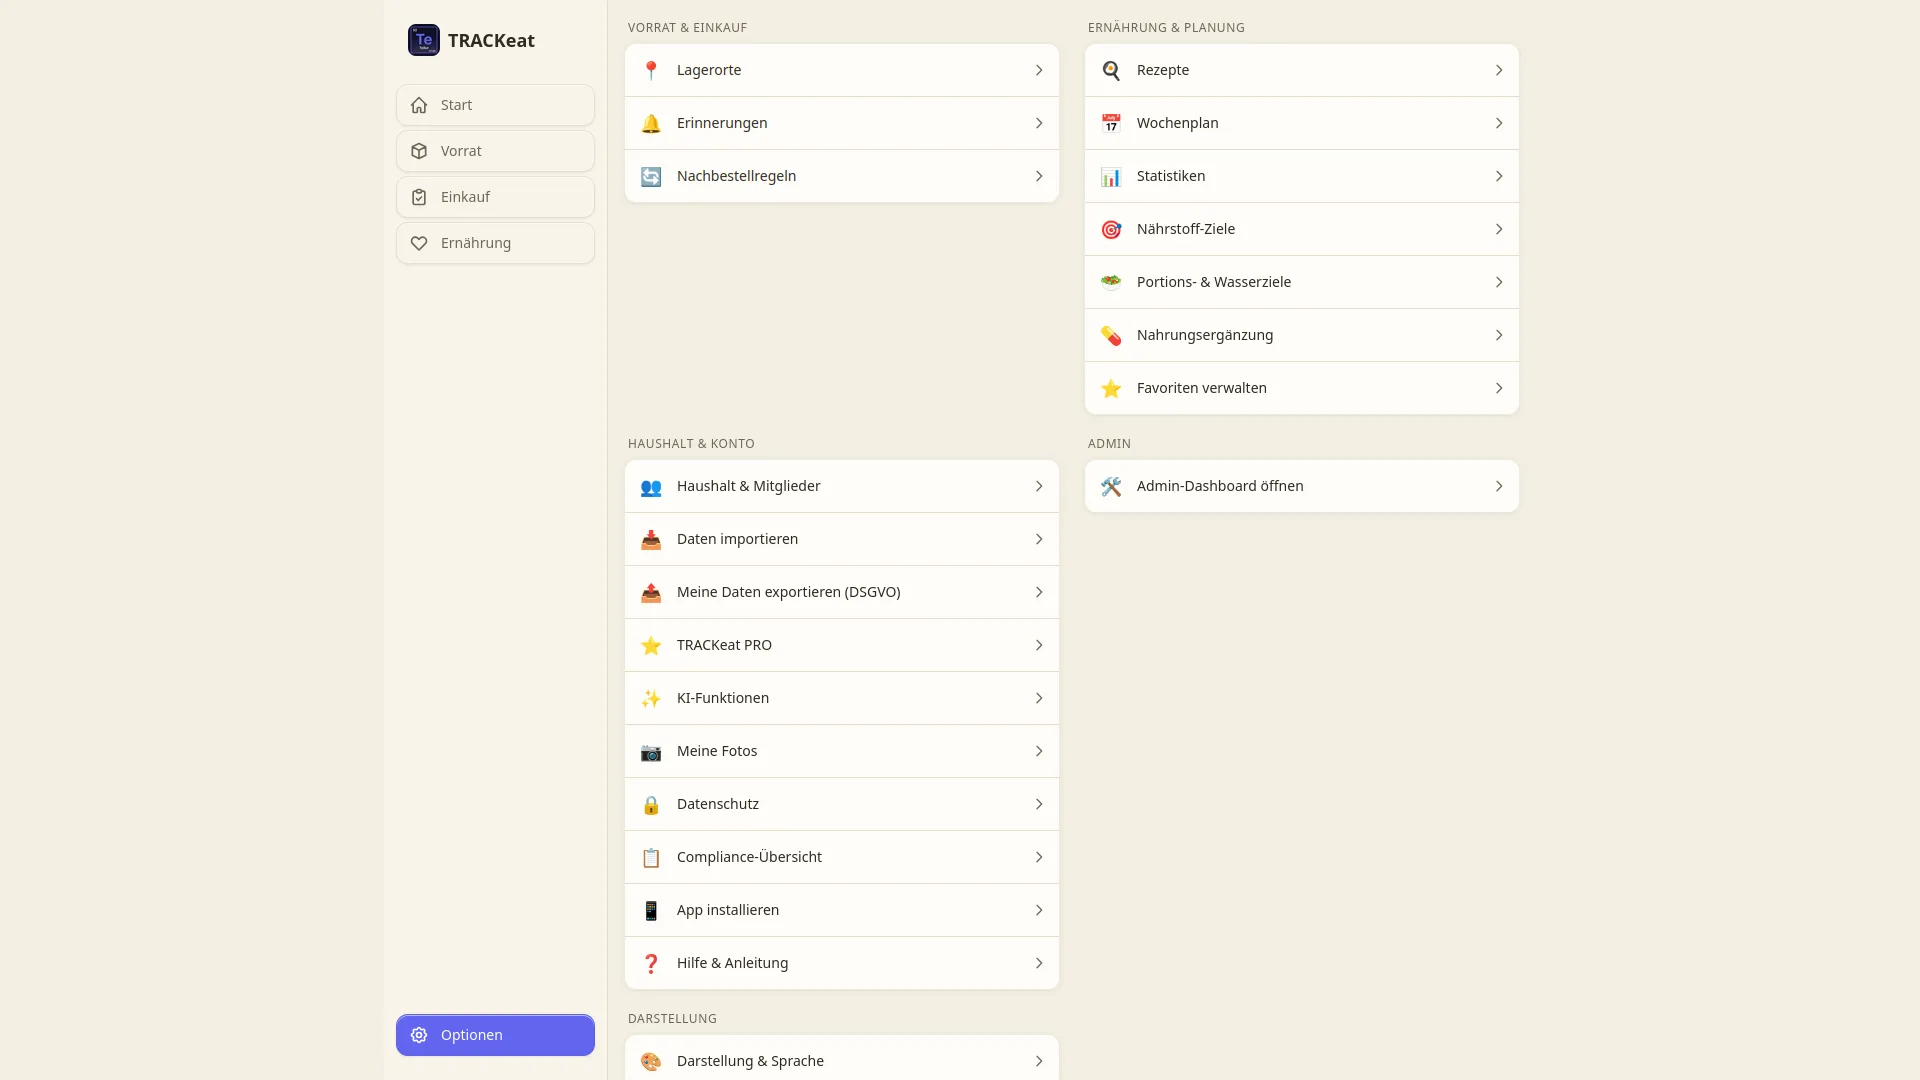Click chevron on Haushalt & Mitglieder row

(1039, 486)
